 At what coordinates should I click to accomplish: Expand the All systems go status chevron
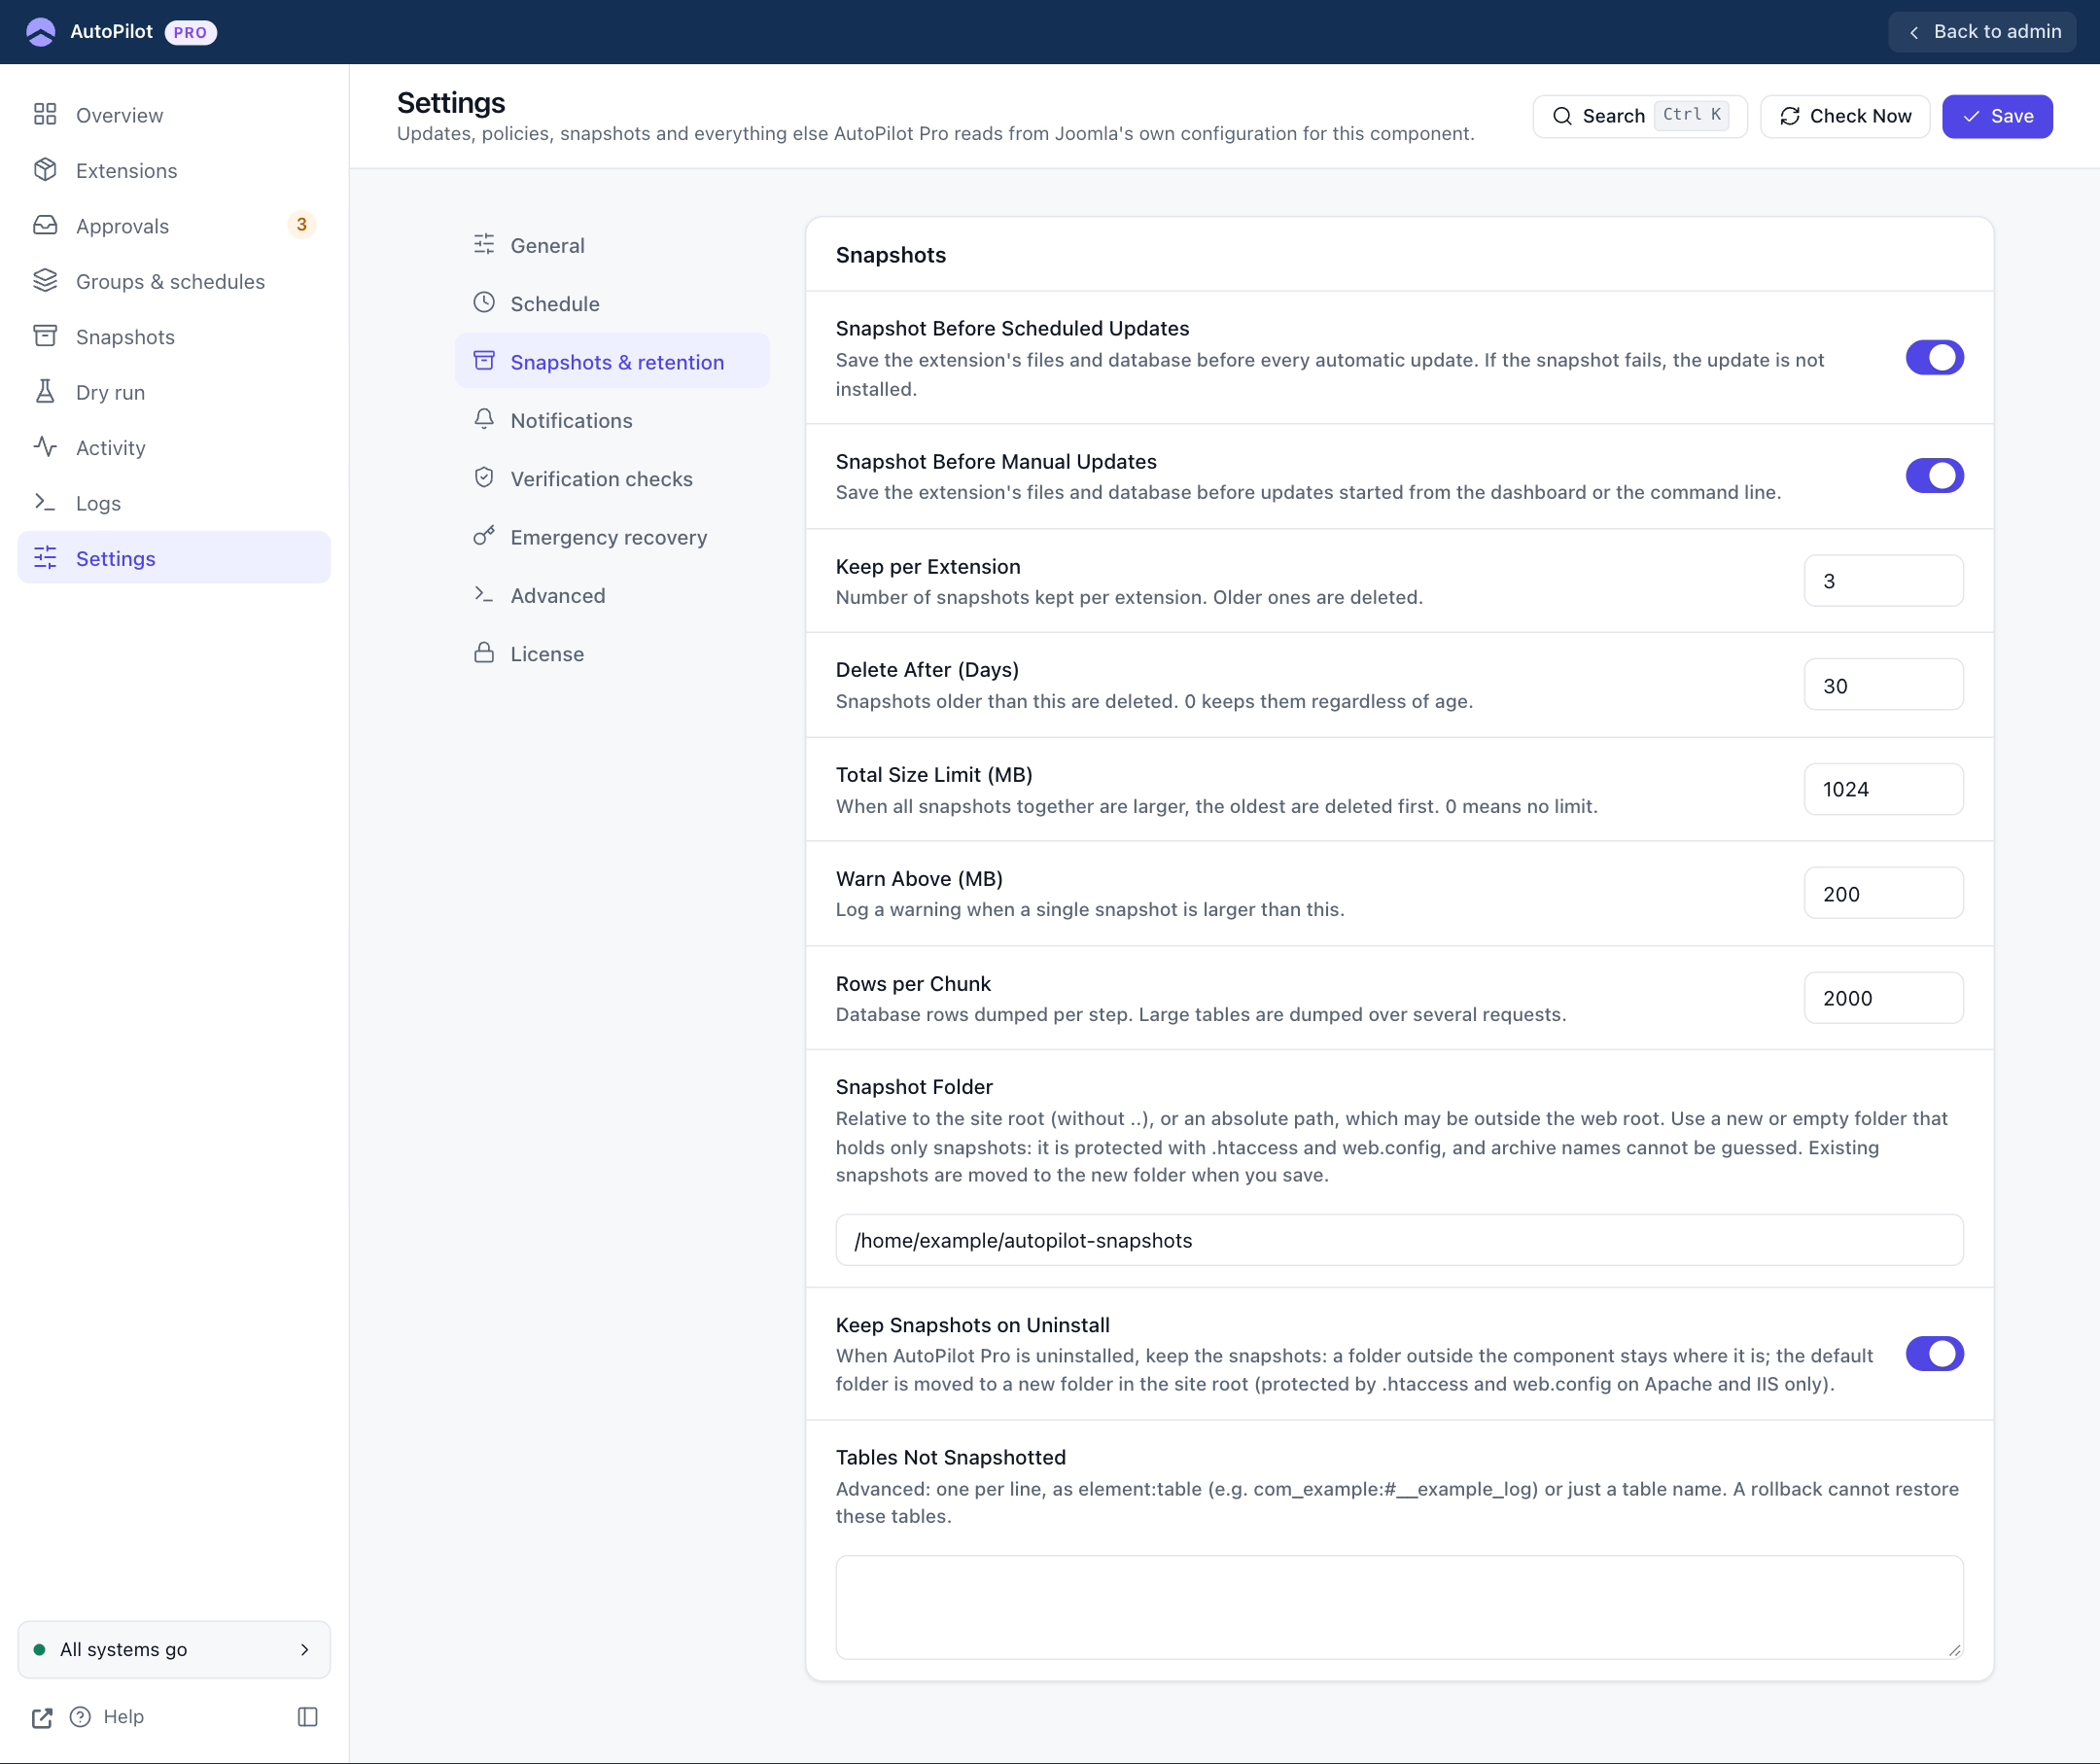pyautogui.click(x=305, y=1650)
